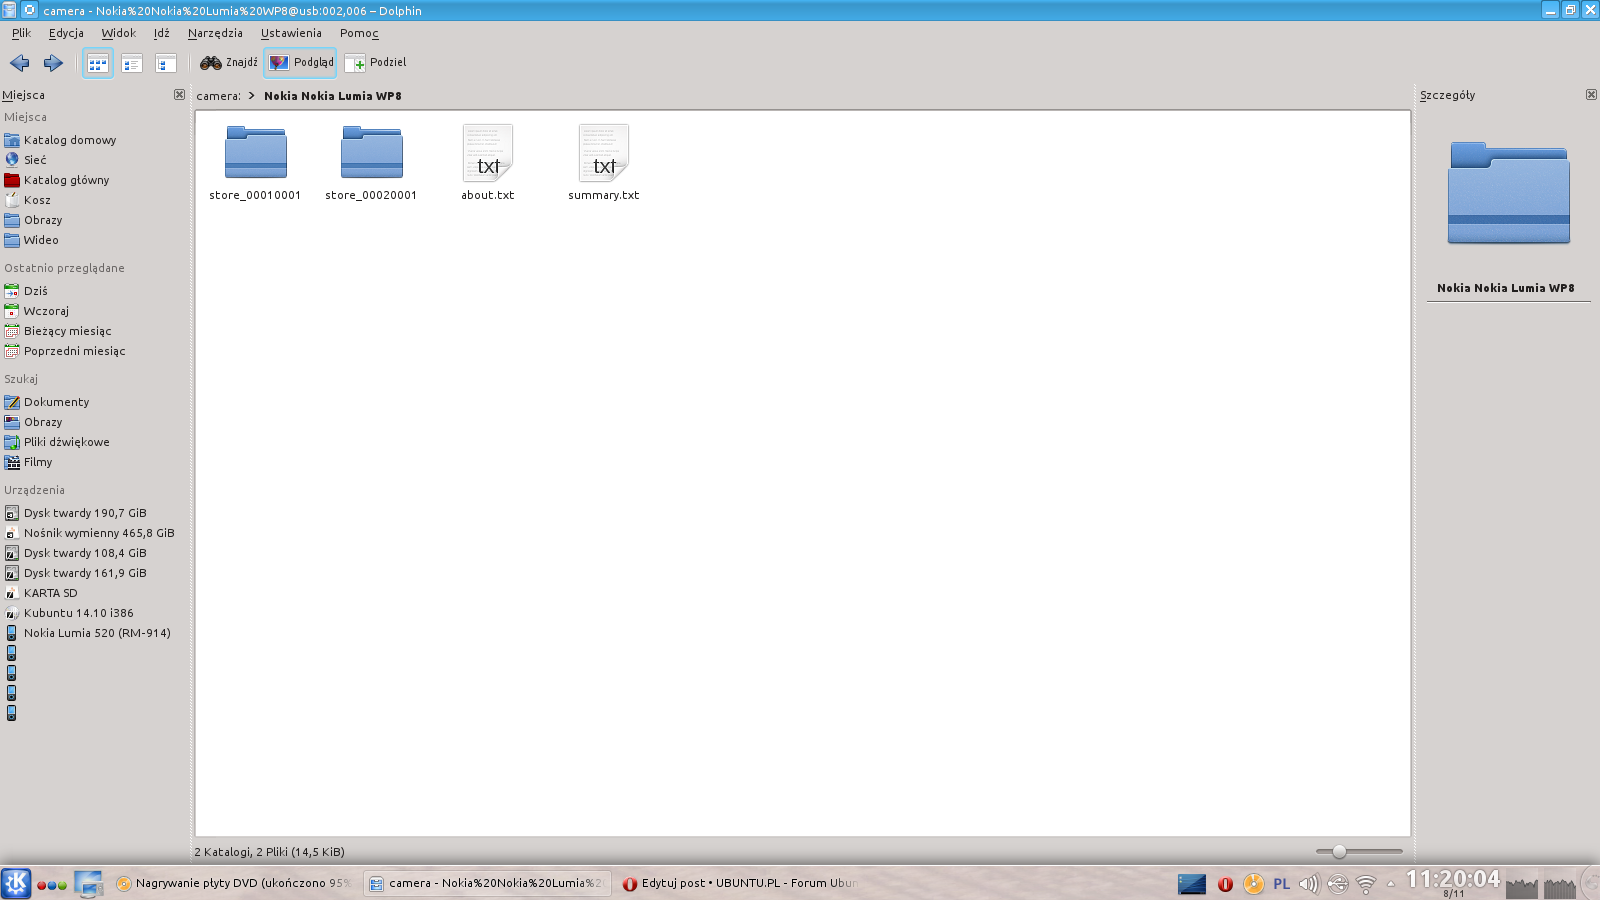This screenshot has height=900, width=1600.
Task: Click the 11:20:04 digital clock
Action: (x=1453, y=880)
